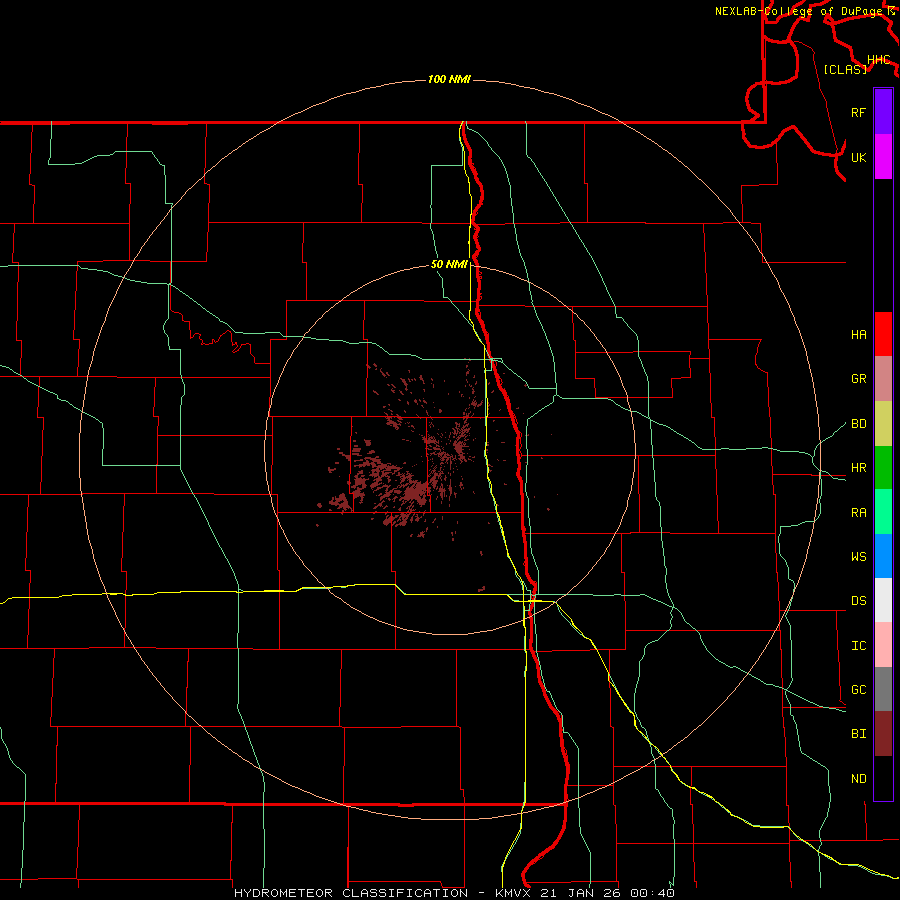
Task: Click the GC legend label
Action: click(858, 690)
